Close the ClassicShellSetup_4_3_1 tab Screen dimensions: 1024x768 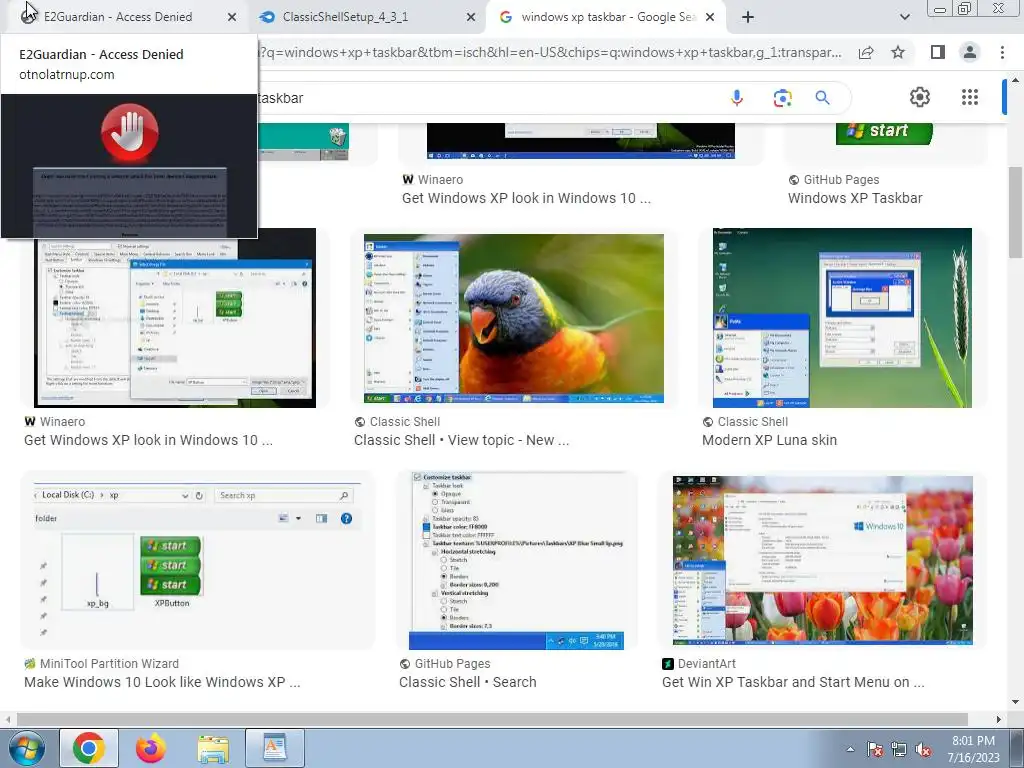click(471, 18)
